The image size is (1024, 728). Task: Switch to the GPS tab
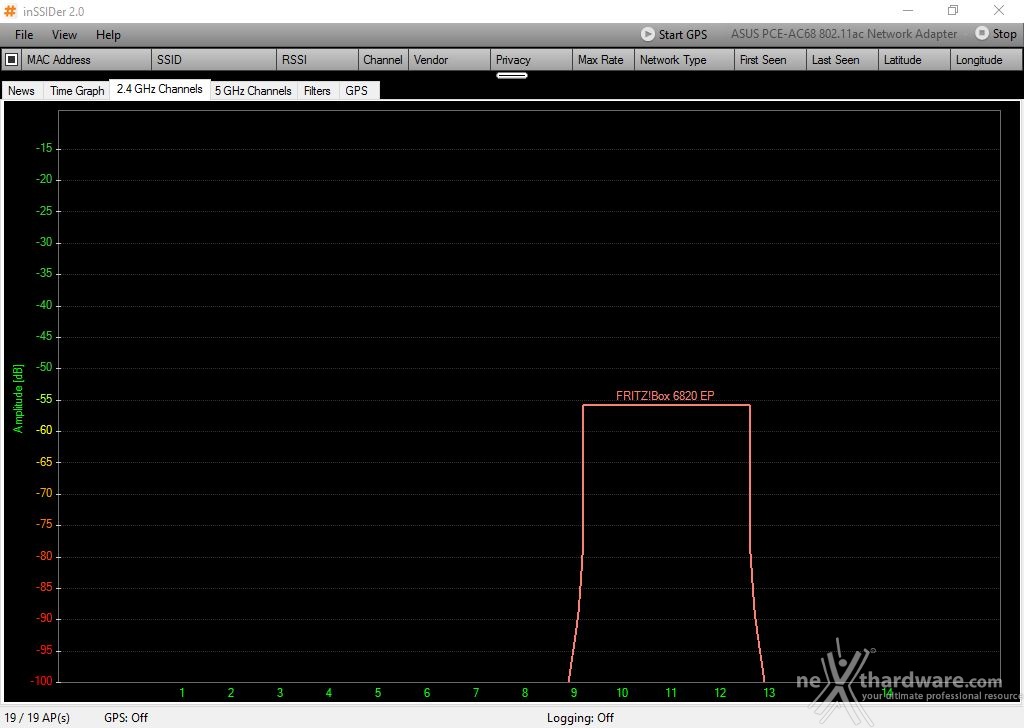tap(357, 91)
